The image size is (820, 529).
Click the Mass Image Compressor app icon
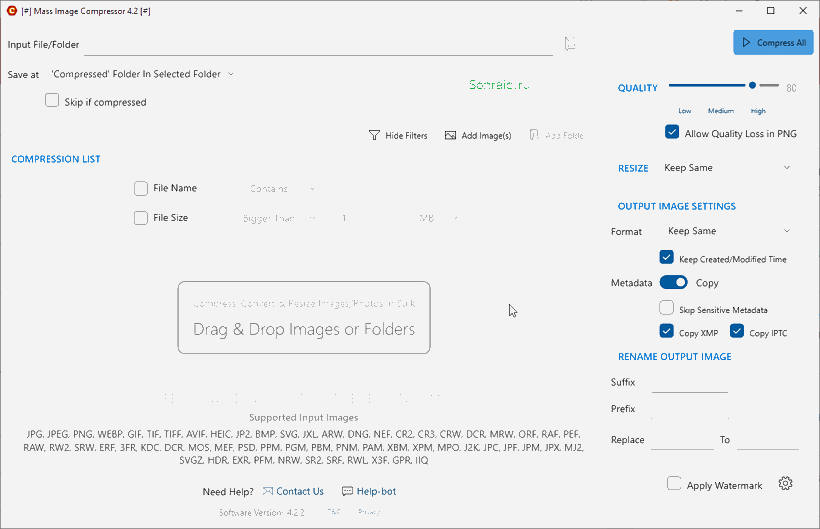(x=12, y=10)
